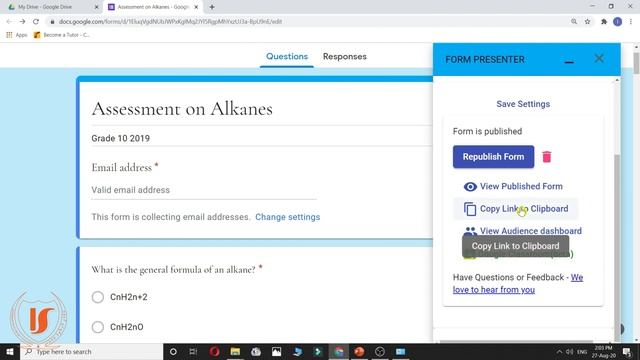The width and height of the screenshot is (640, 360).
Task: Delete the published form with trash icon
Action: [547, 157]
